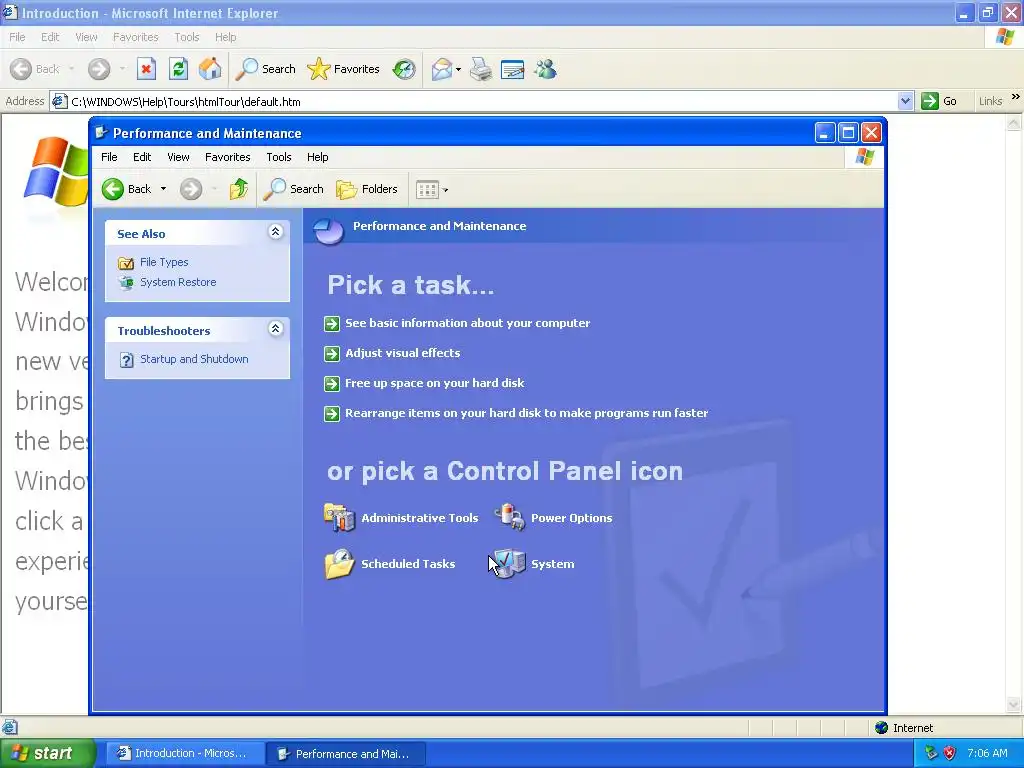
Task: Open Startup and Shutdown troubleshooter link
Action: pos(194,359)
